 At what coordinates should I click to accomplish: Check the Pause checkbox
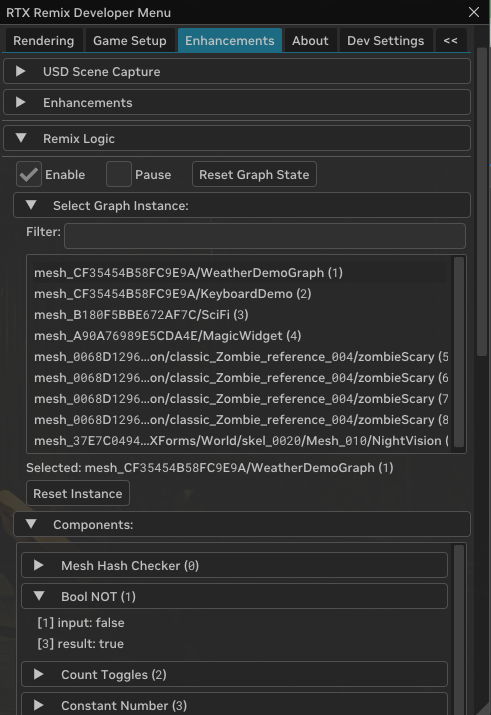119,174
